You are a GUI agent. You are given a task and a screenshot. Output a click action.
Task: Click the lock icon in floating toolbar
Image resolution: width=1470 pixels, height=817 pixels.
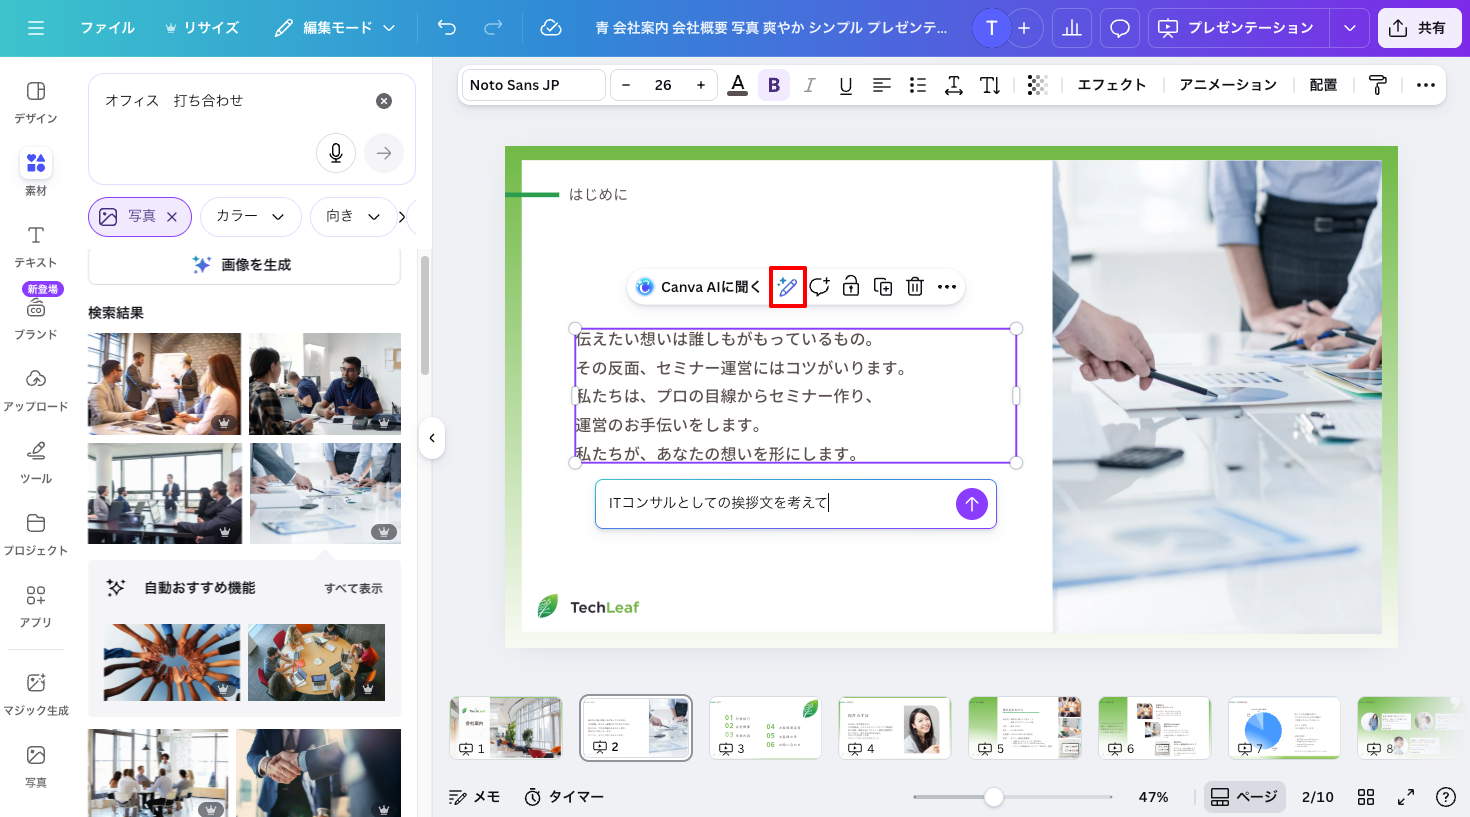(850, 287)
